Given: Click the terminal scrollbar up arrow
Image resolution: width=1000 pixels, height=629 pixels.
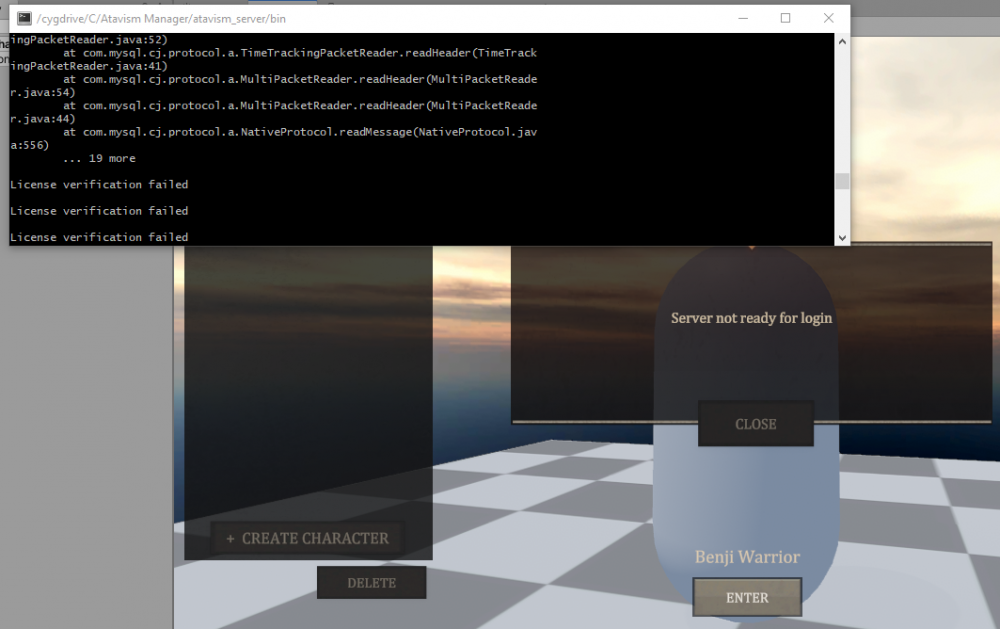Looking at the screenshot, I should point(842,41).
